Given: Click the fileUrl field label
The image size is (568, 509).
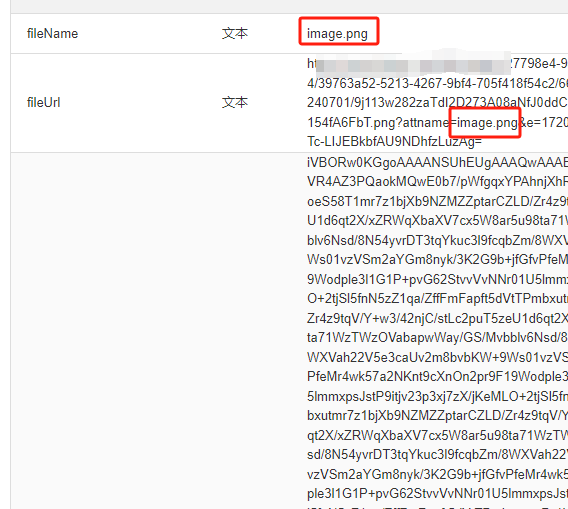Looking at the screenshot, I should pos(43,103).
